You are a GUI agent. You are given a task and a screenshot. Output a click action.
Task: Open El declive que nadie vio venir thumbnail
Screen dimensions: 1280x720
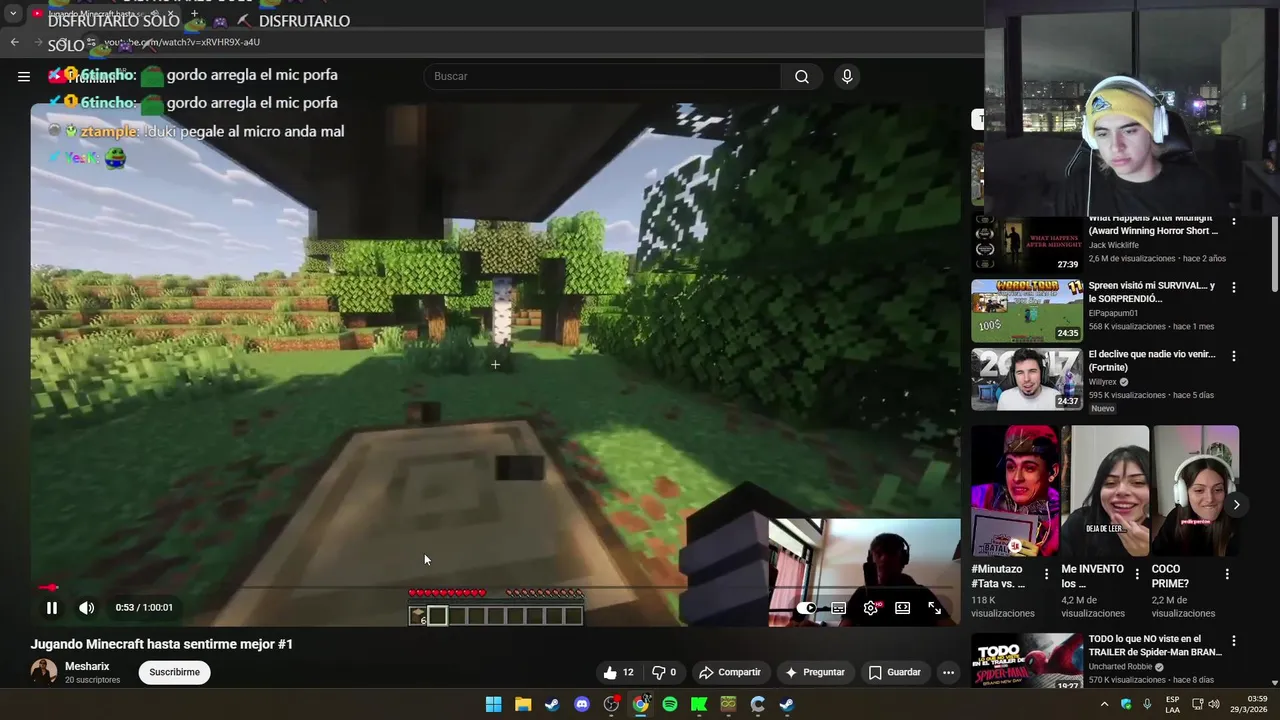pyautogui.click(x=1027, y=379)
